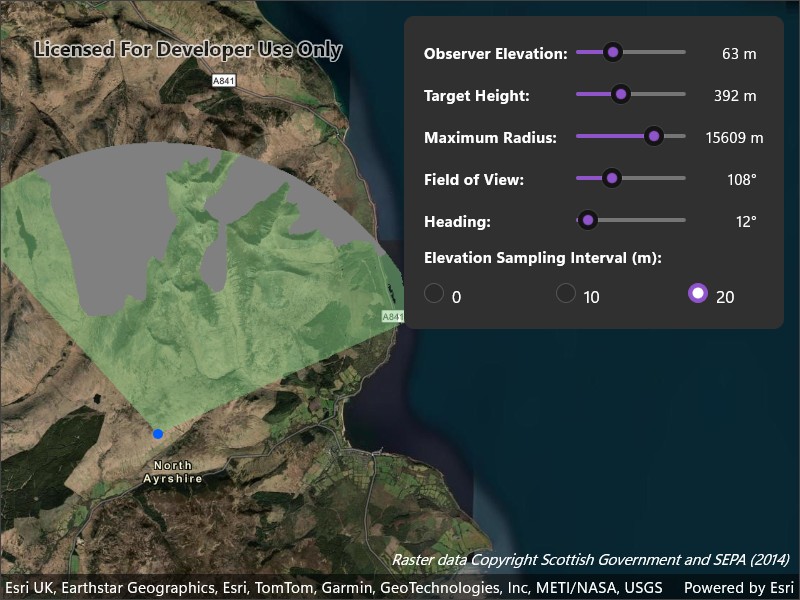Click the 12° heading value
Image resolution: width=800 pixels, height=600 pixels.
(x=746, y=221)
